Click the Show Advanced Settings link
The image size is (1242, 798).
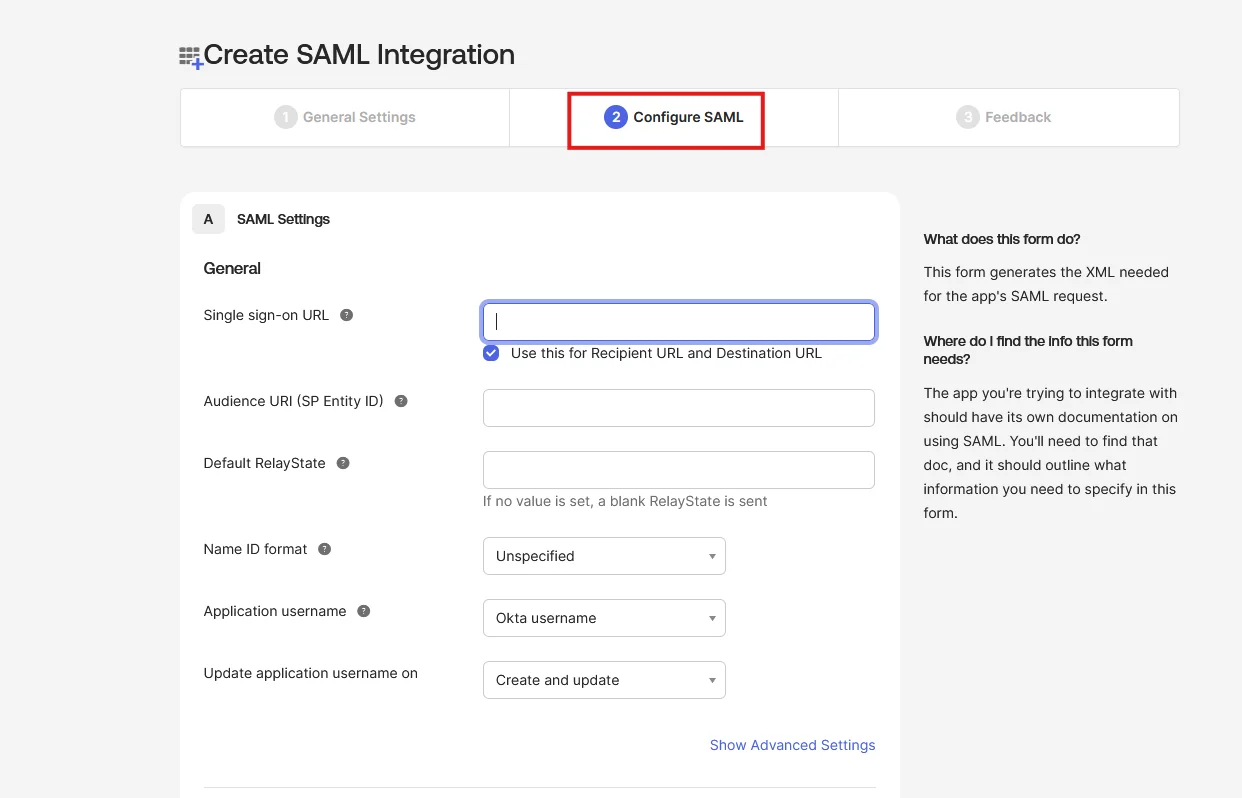tap(792, 745)
